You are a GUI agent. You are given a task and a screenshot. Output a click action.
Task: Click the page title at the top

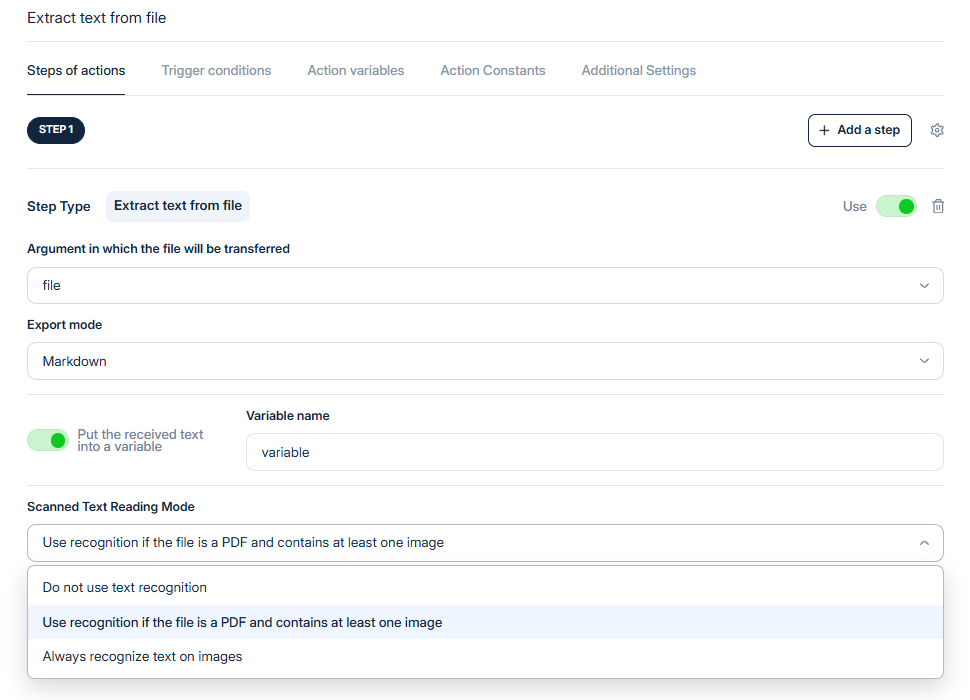point(97,18)
